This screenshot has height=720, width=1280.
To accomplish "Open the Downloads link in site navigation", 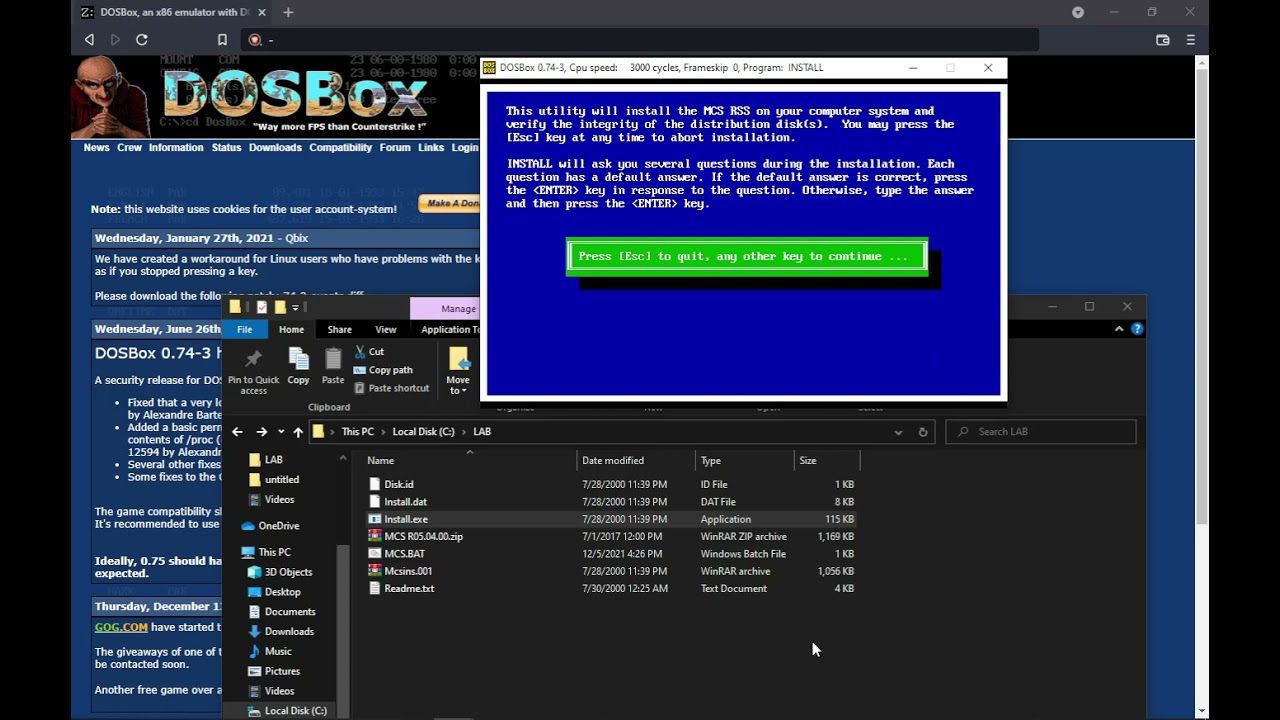I will (275, 147).
